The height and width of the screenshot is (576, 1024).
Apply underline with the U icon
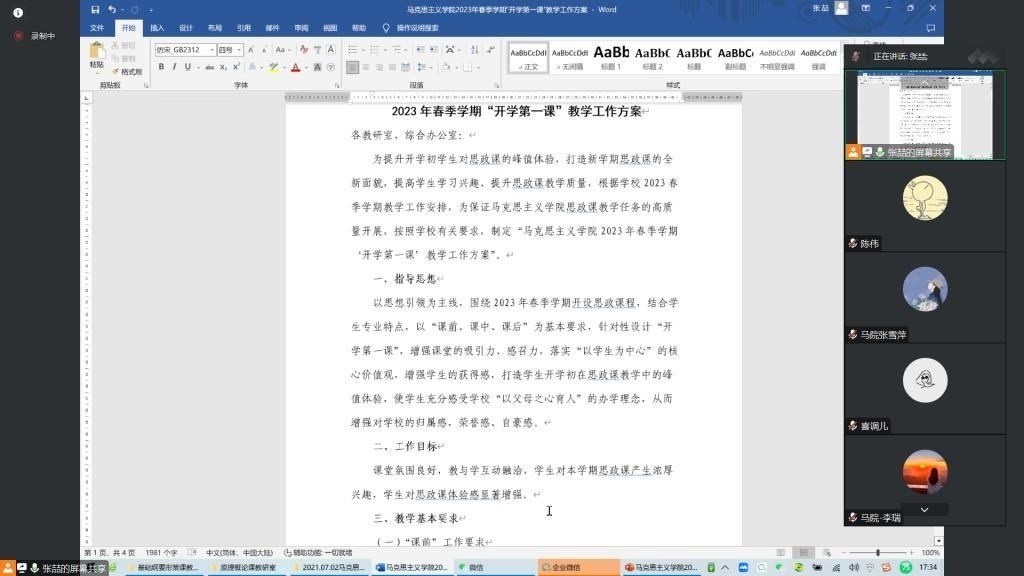[187, 67]
